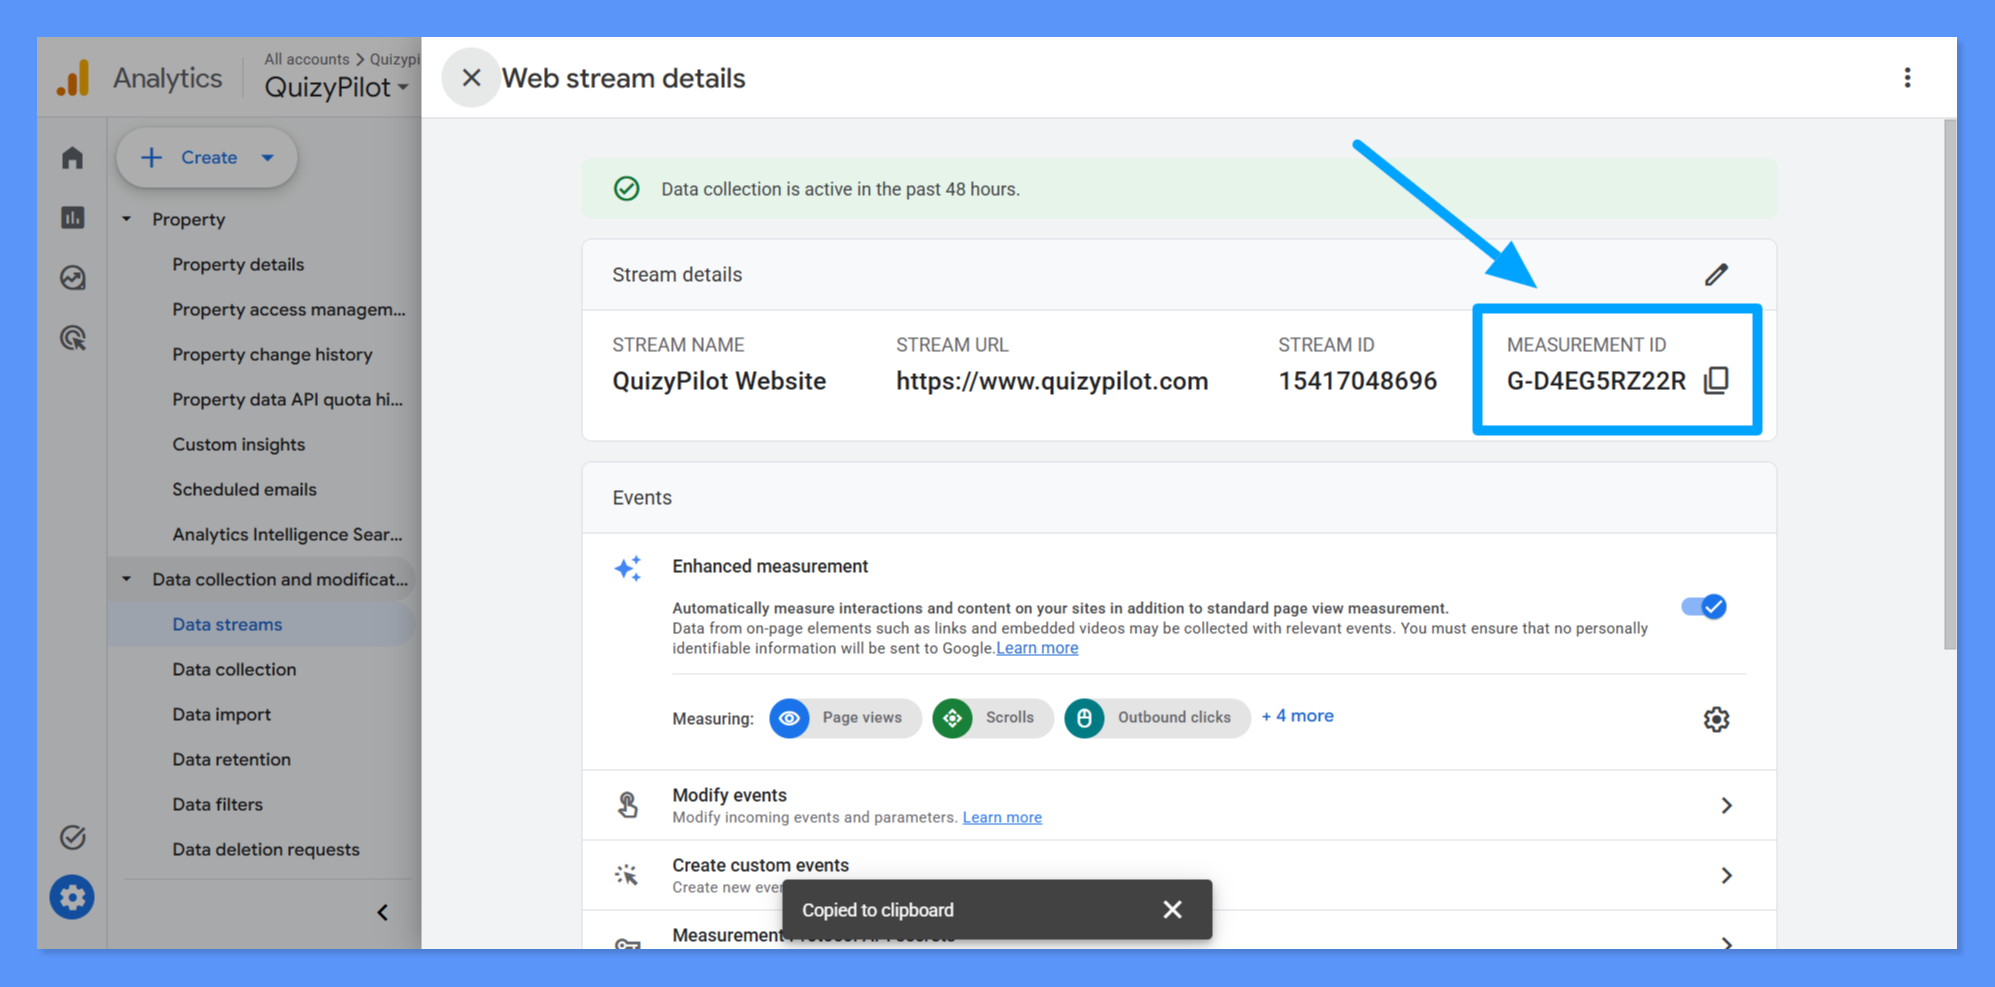Click the Stream ID 15417048696
The width and height of the screenshot is (1995, 987).
pyautogui.click(x=1357, y=381)
